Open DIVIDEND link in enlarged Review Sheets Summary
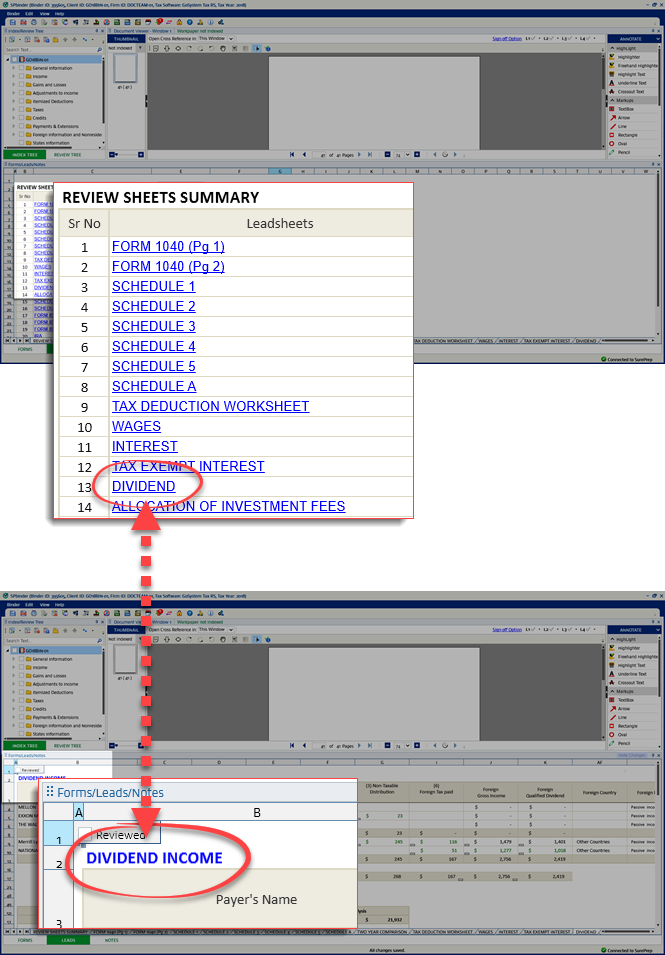This screenshot has width=665, height=955. pyautogui.click(x=143, y=487)
